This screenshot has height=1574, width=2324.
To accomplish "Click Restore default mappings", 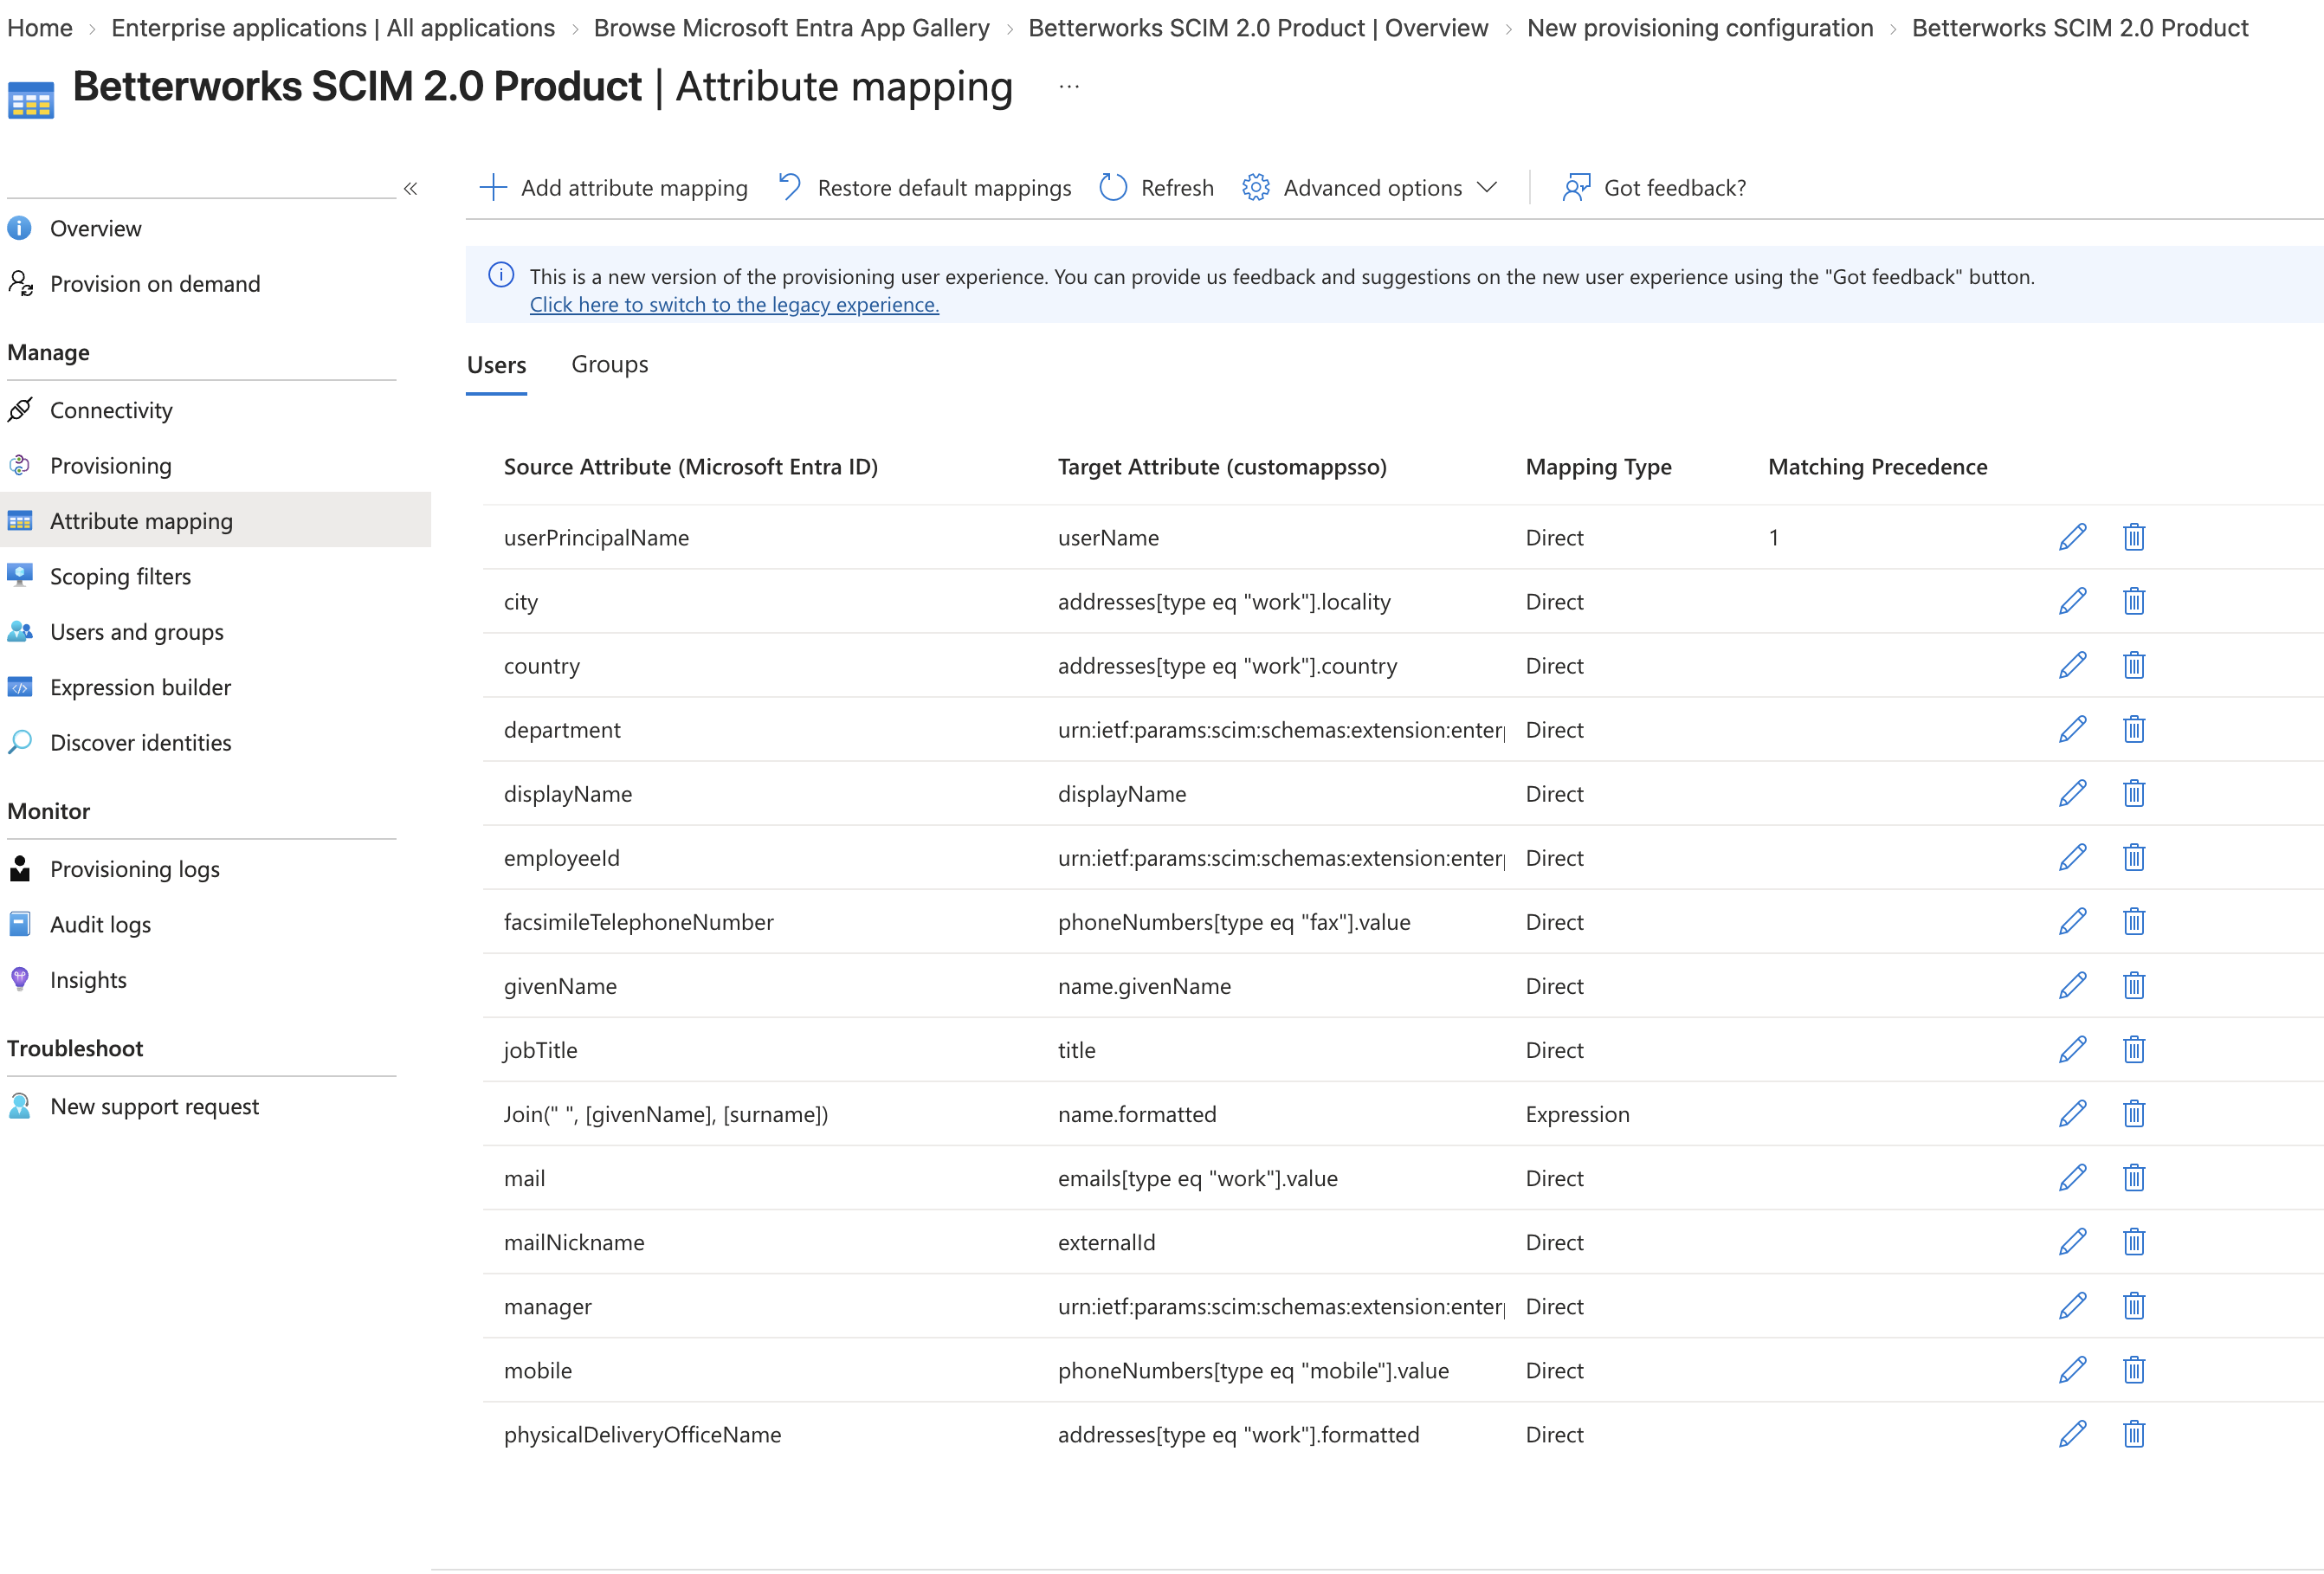I will pyautogui.click(x=925, y=188).
